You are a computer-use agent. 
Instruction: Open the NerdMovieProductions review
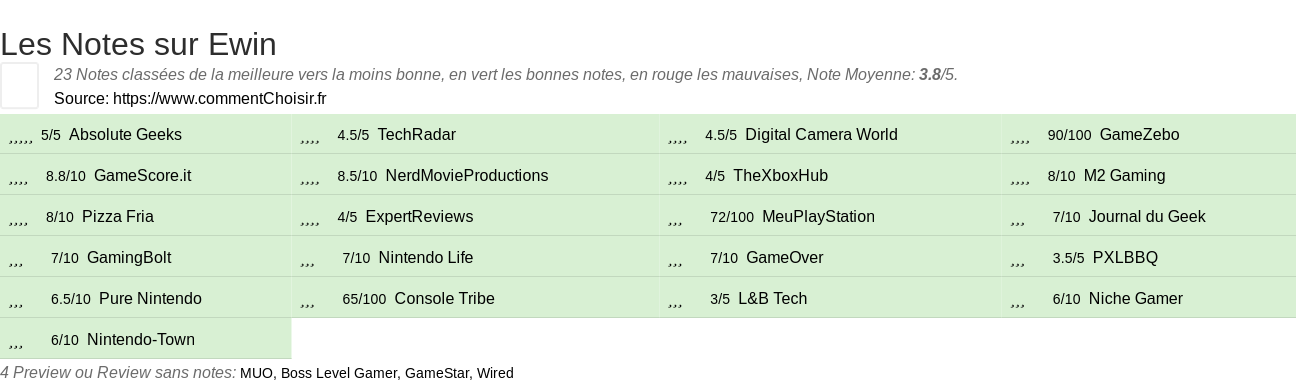click(467, 176)
